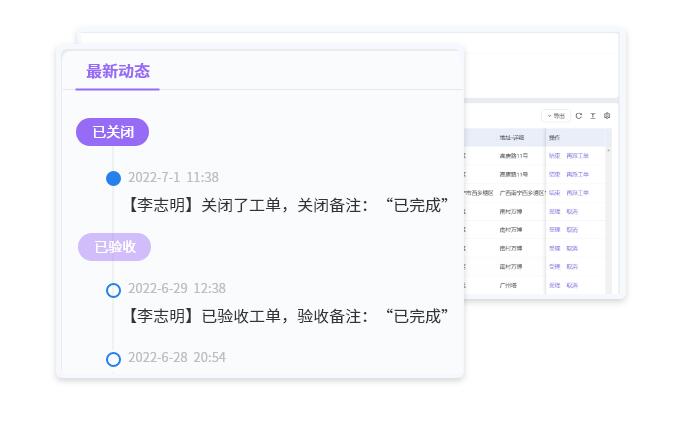Click the first action link in the 广州塔 row
The height and width of the screenshot is (432, 680).
(x=554, y=285)
